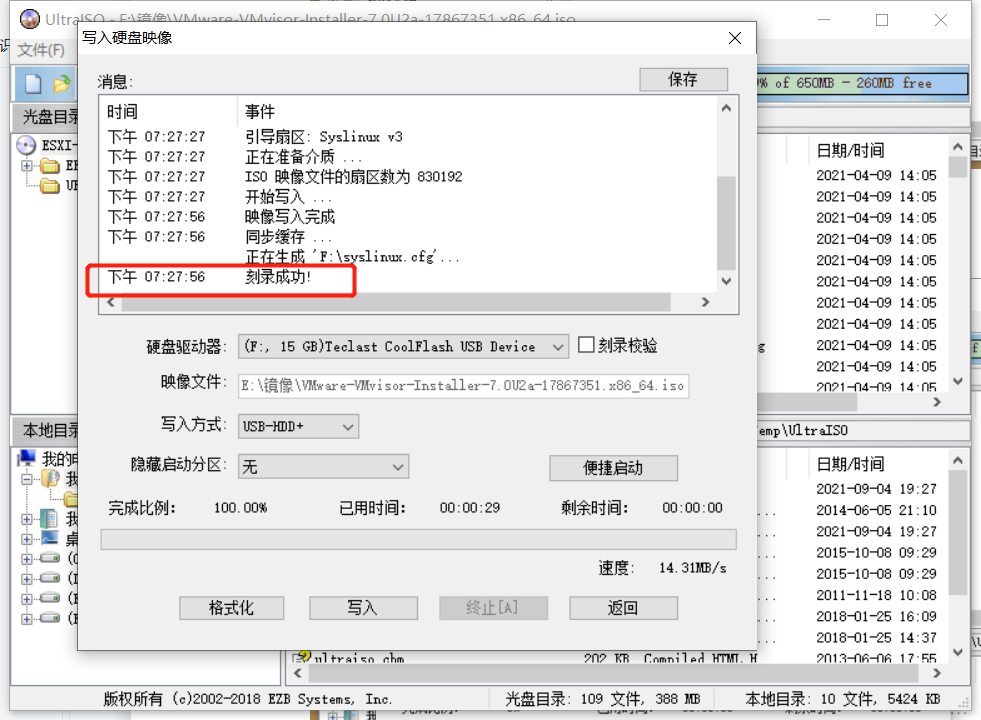Click the 2018-01-25 14:37 date entry
The width and height of the screenshot is (981, 720).
click(x=876, y=637)
